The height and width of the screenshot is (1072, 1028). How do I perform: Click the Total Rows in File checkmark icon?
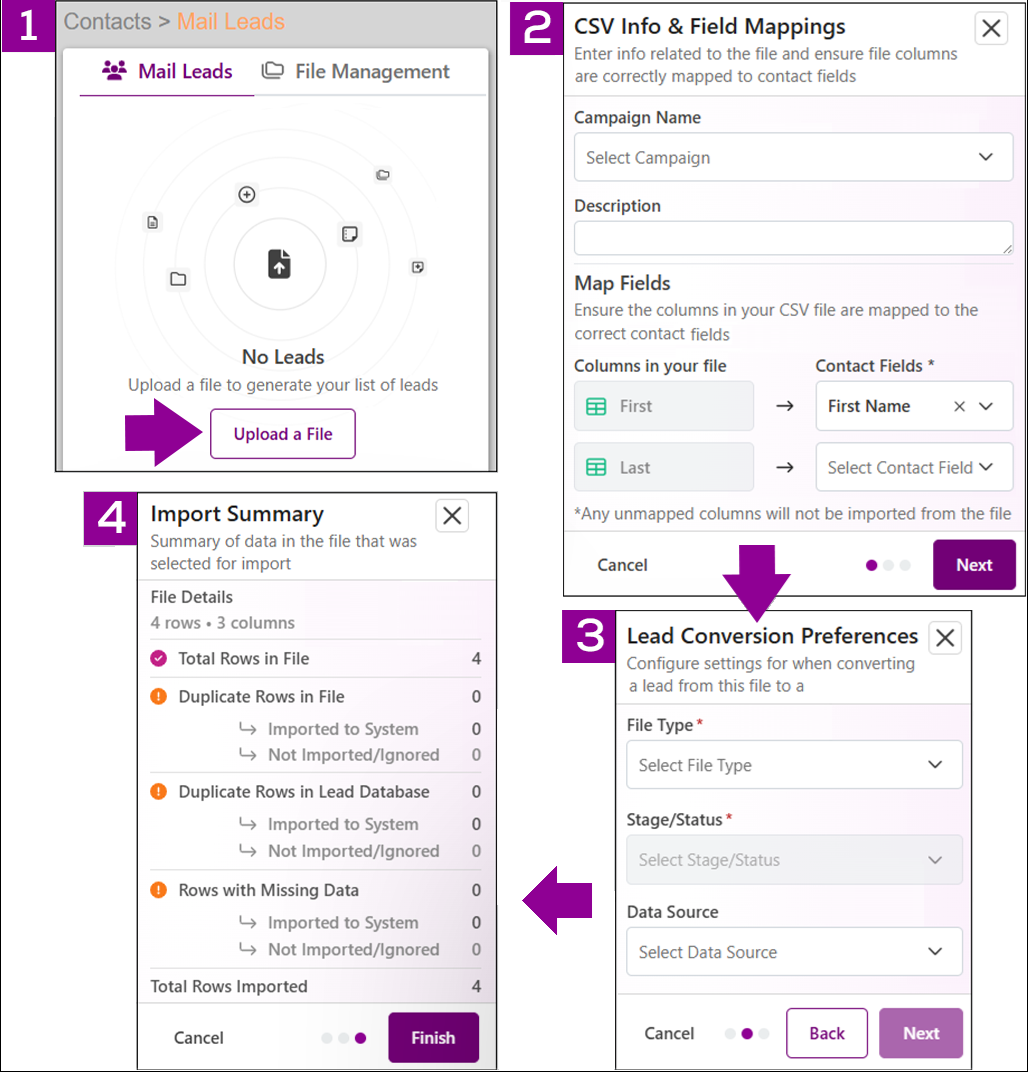tap(159, 658)
